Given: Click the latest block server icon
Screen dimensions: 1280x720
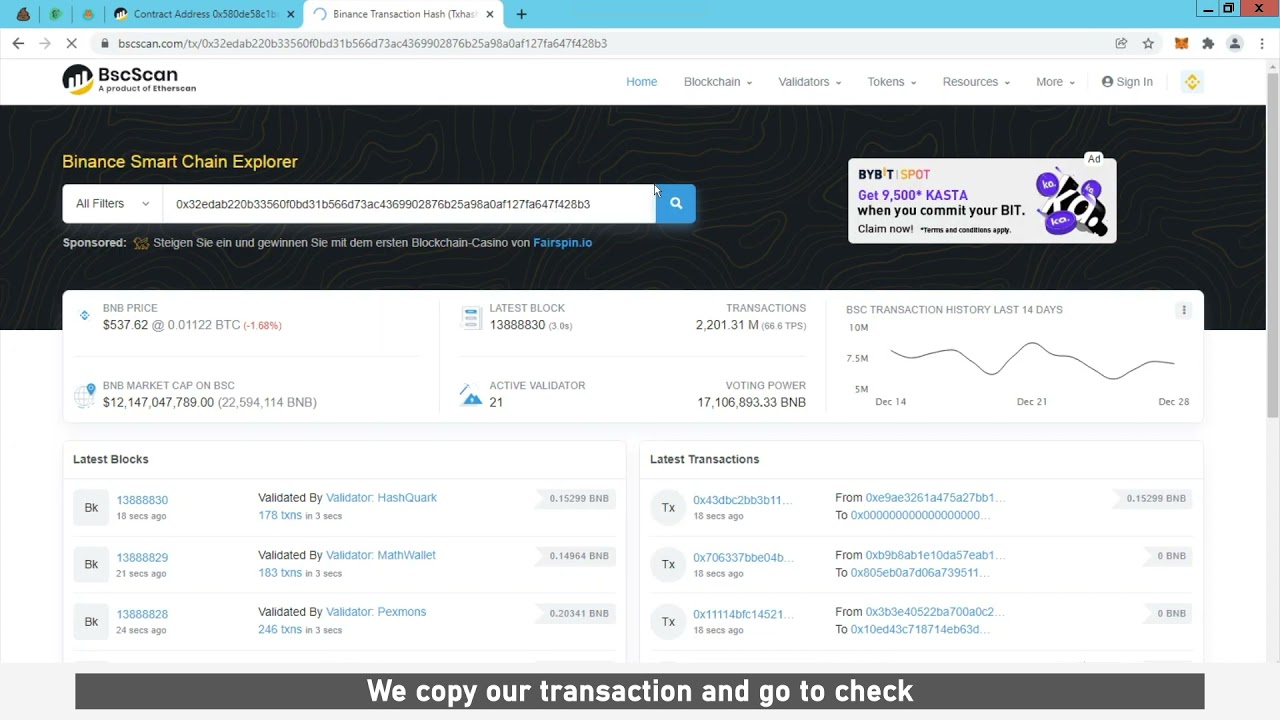Looking at the screenshot, I should coord(471,317).
